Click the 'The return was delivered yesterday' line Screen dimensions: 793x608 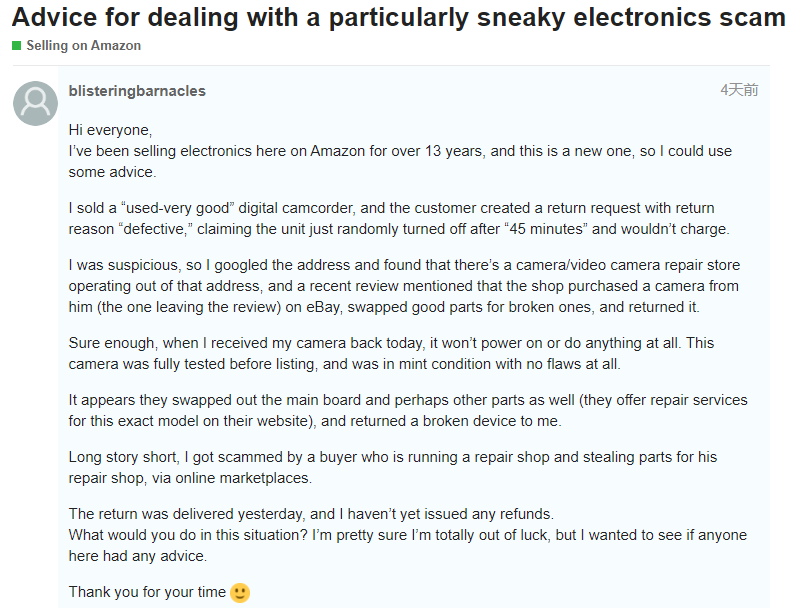(x=311, y=514)
